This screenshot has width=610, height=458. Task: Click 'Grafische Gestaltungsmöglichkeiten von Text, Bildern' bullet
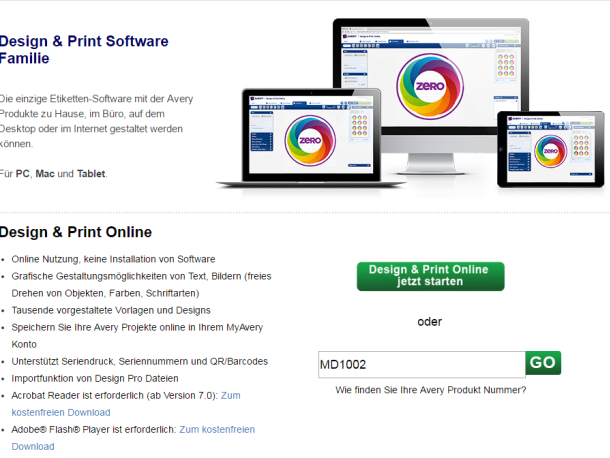(x=141, y=284)
